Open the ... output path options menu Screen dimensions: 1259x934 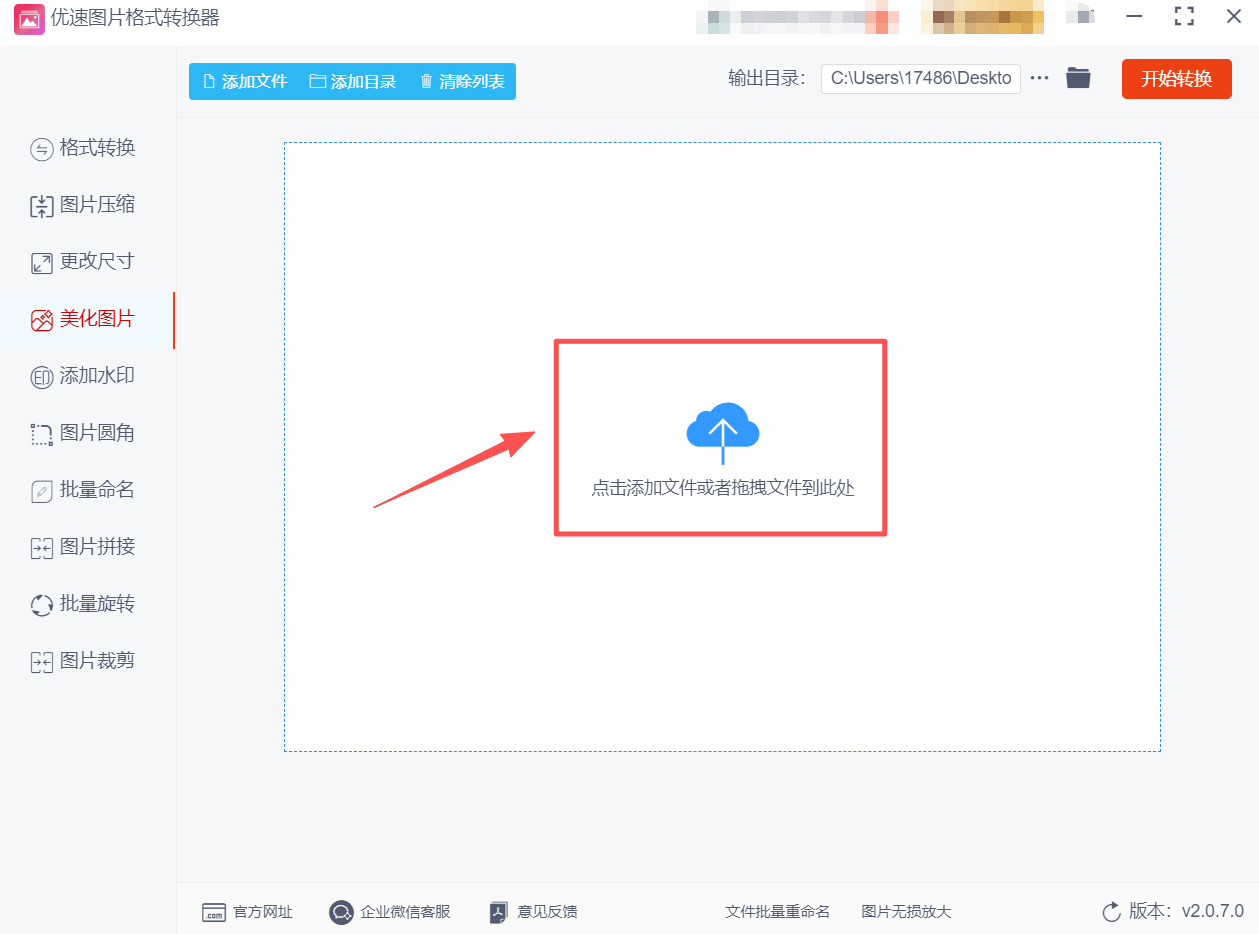click(x=1039, y=77)
